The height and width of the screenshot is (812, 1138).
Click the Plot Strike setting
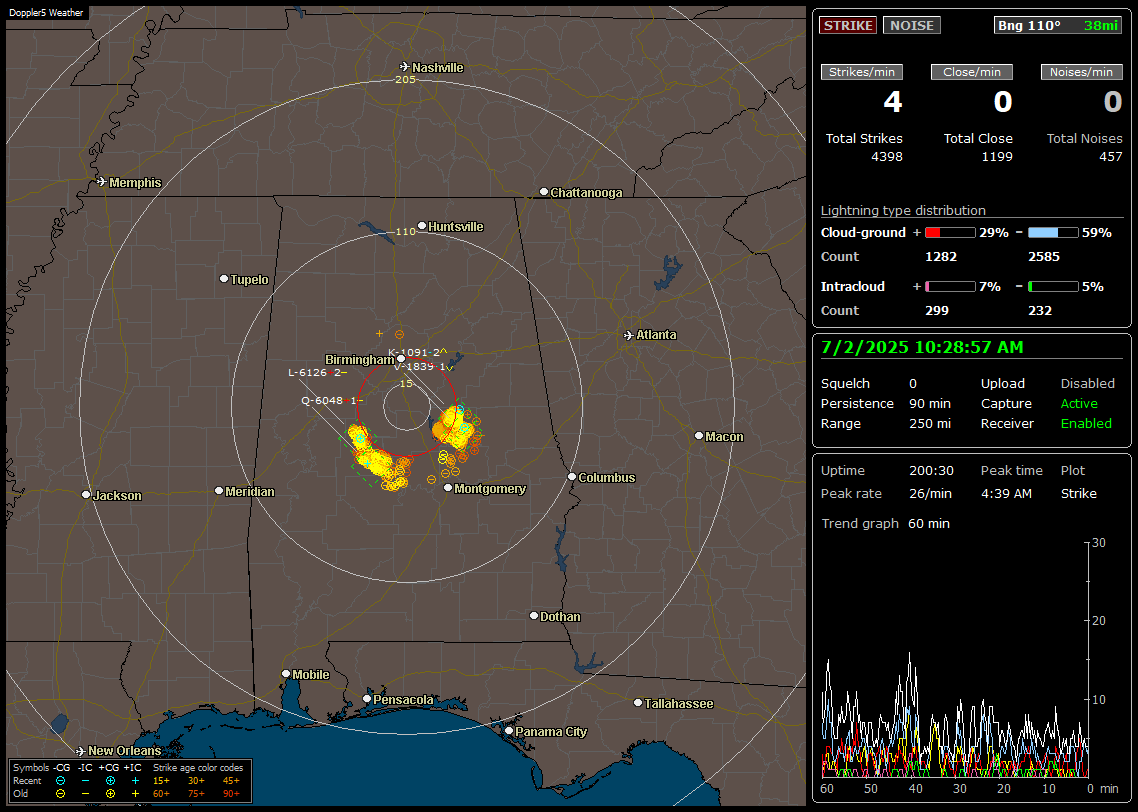[x=1078, y=493]
